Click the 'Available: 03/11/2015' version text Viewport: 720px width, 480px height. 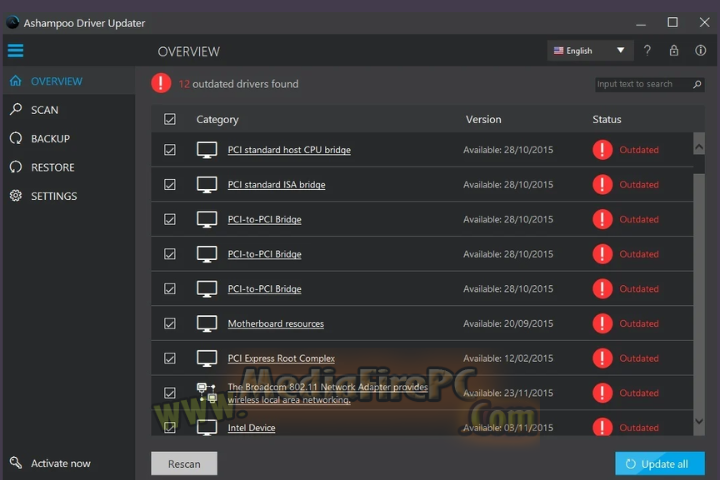[x=508, y=428]
